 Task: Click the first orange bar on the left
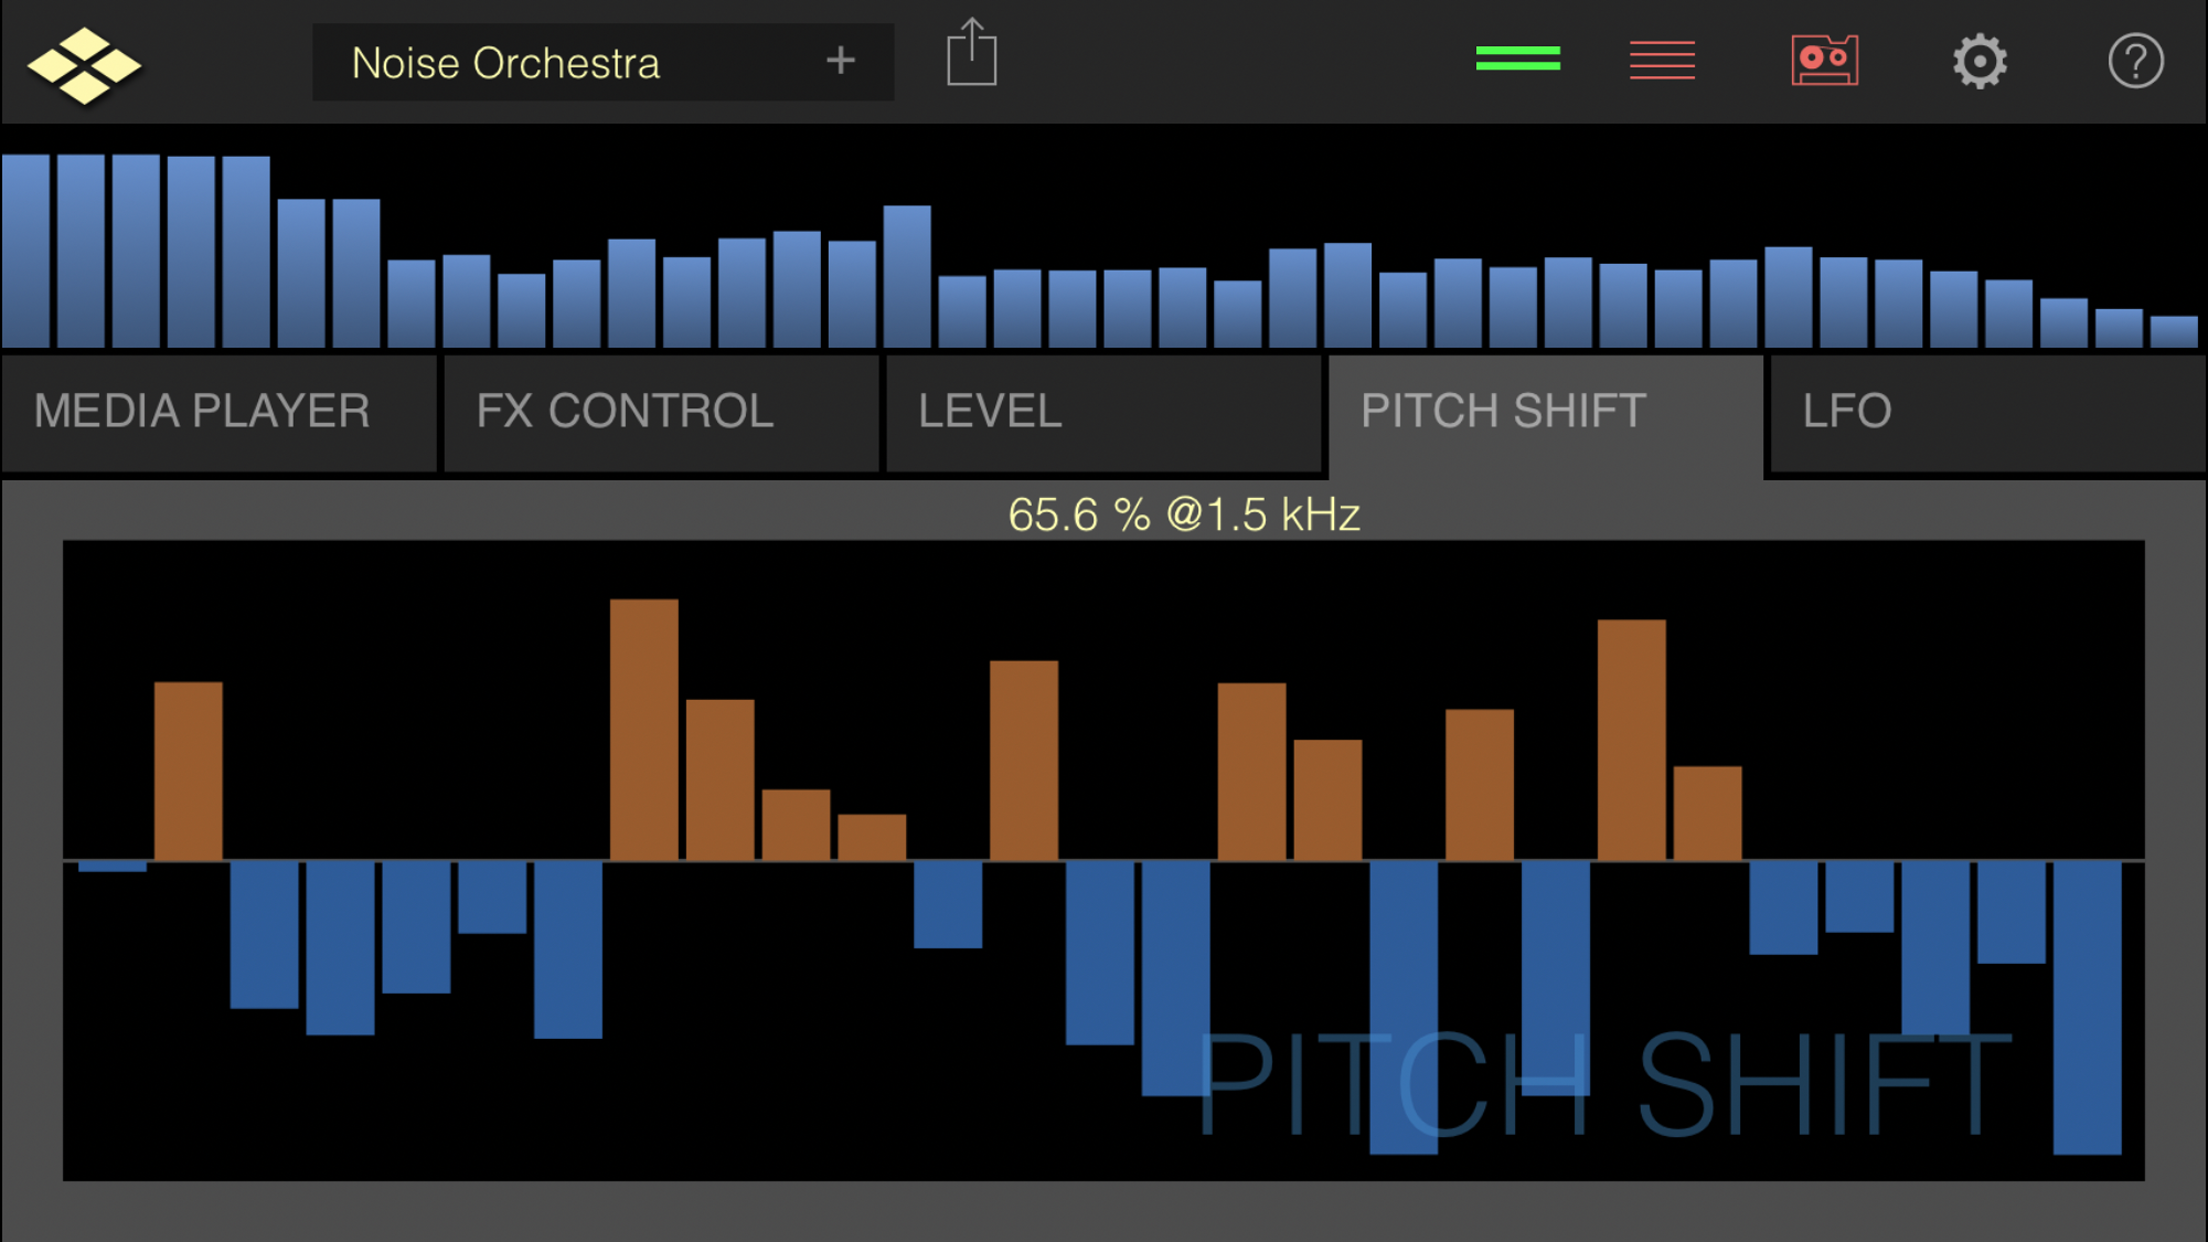coord(188,770)
